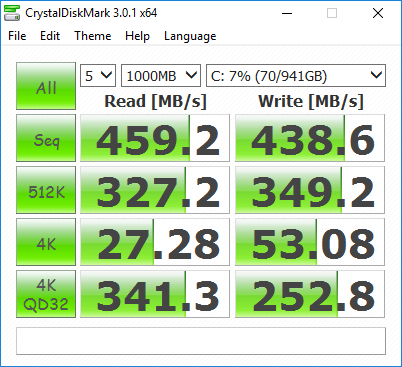
Task: Expand the C: drive selection dropdown
Action: [296, 76]
